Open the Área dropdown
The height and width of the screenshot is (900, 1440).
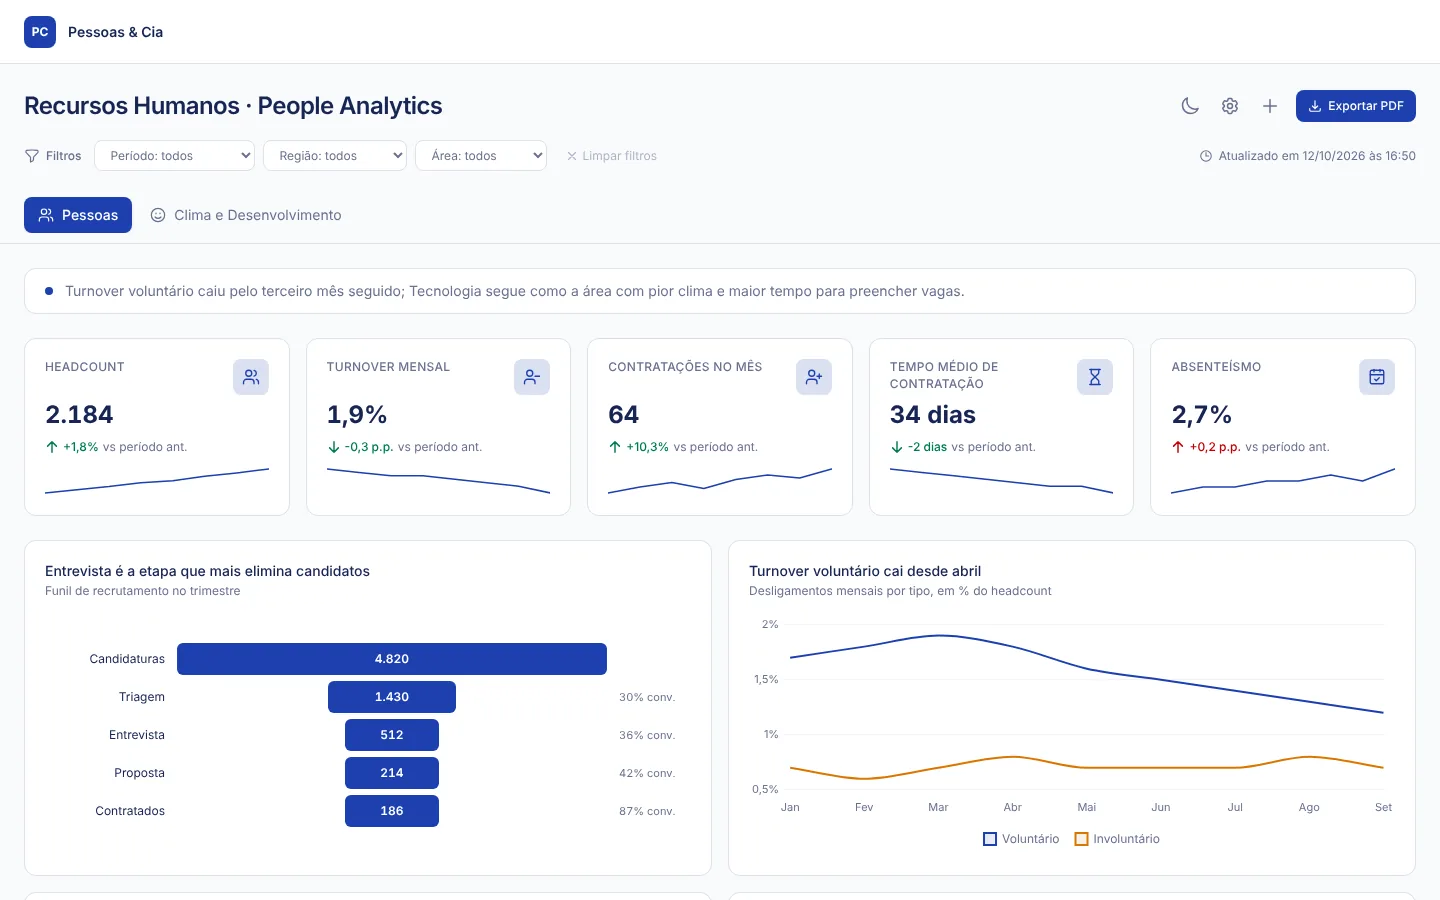coord(481,156)
